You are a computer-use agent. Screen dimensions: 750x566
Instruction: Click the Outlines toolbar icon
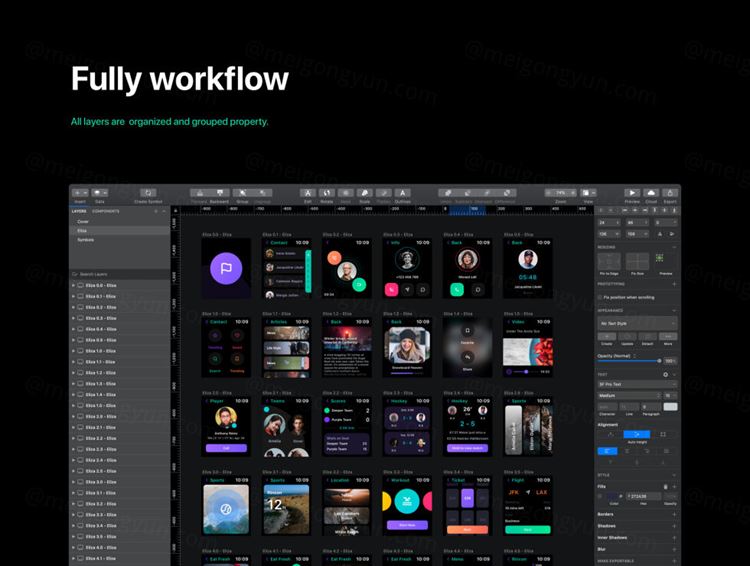pos(402,192)
